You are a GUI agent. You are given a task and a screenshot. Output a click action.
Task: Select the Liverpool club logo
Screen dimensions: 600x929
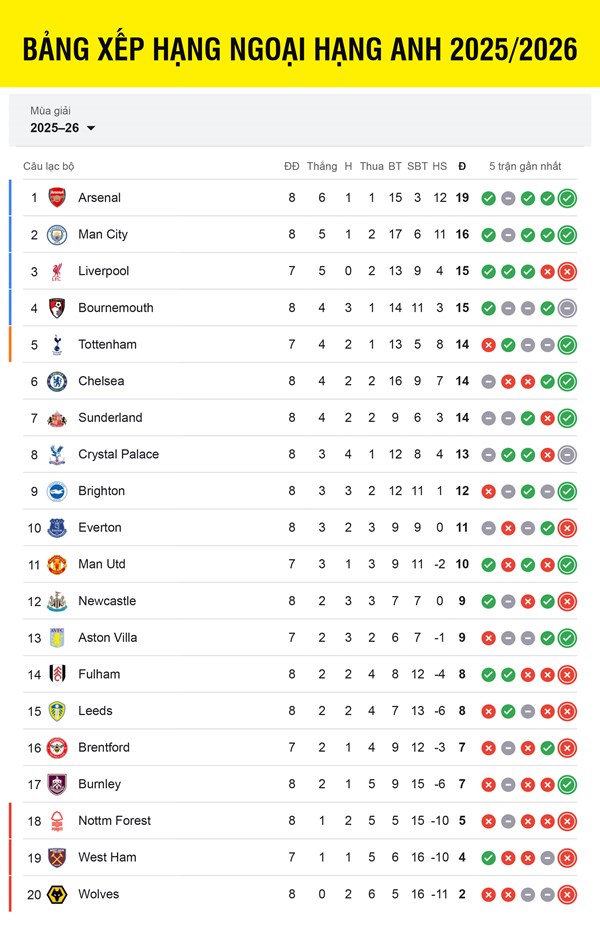57,271
